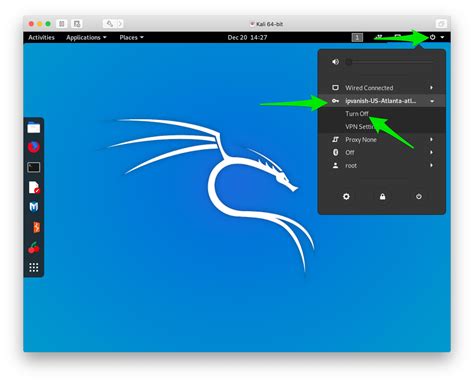Image resolution: width=474 pixels, height=383 pixels.
Task: Click the dropdown arrow beside power icon
Action: pos(442,37)
